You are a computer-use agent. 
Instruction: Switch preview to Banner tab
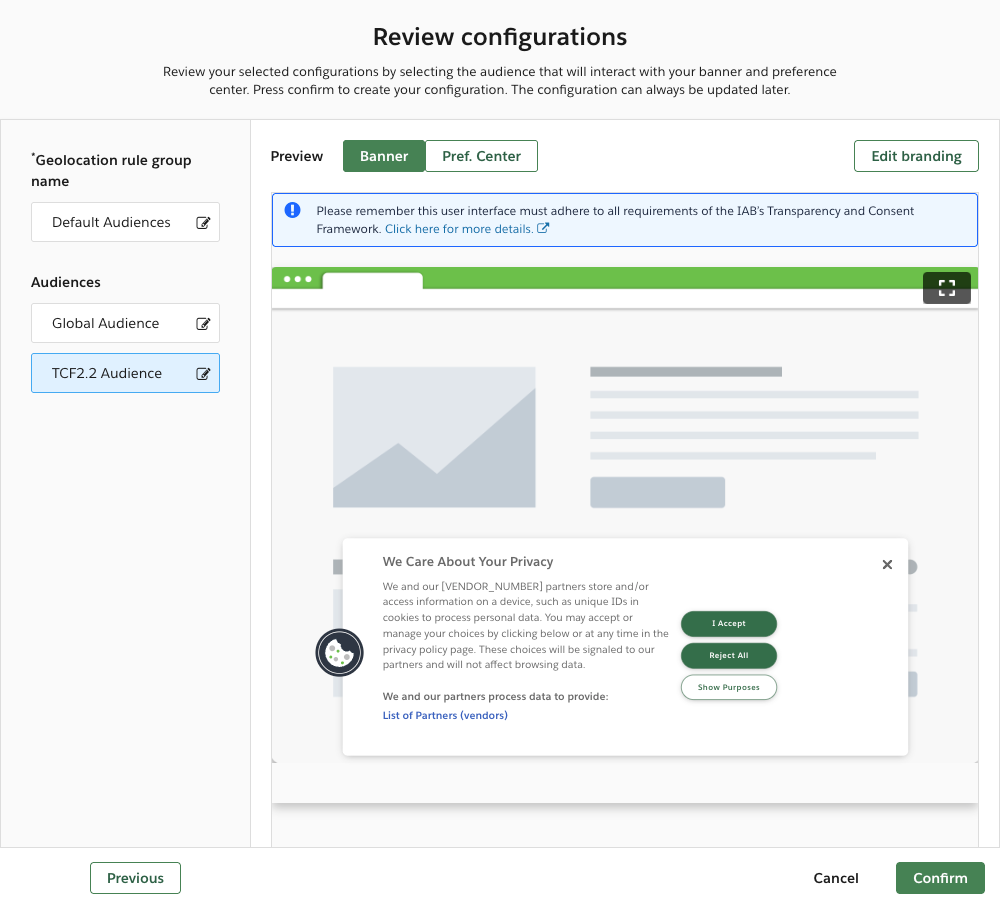pyautogui.click(x=384, y=156)
